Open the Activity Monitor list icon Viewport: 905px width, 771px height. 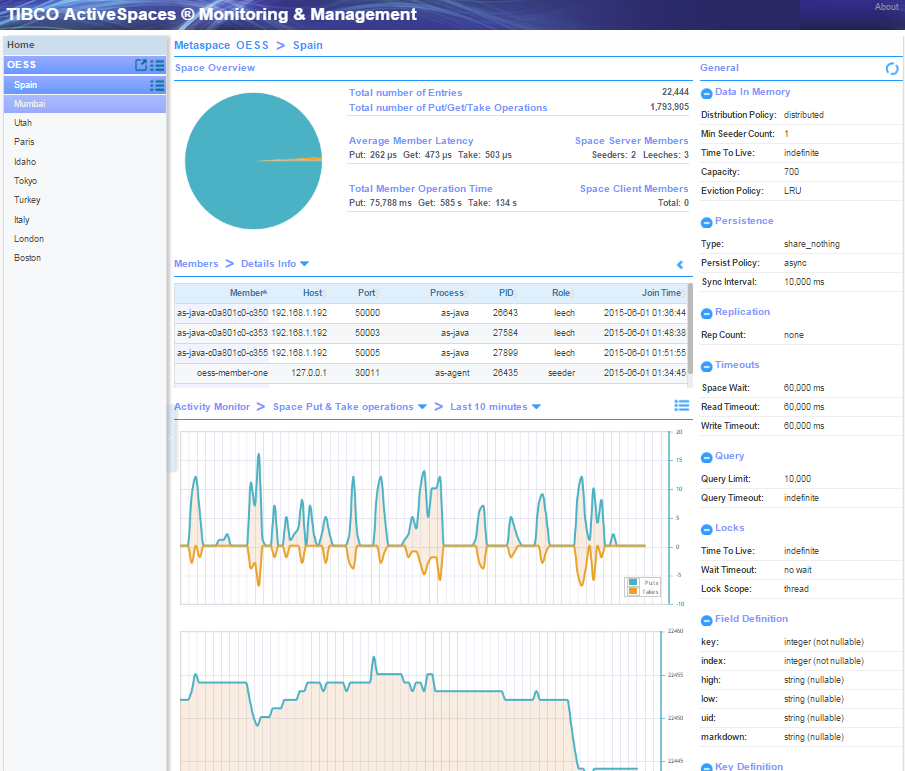point(682,405)
